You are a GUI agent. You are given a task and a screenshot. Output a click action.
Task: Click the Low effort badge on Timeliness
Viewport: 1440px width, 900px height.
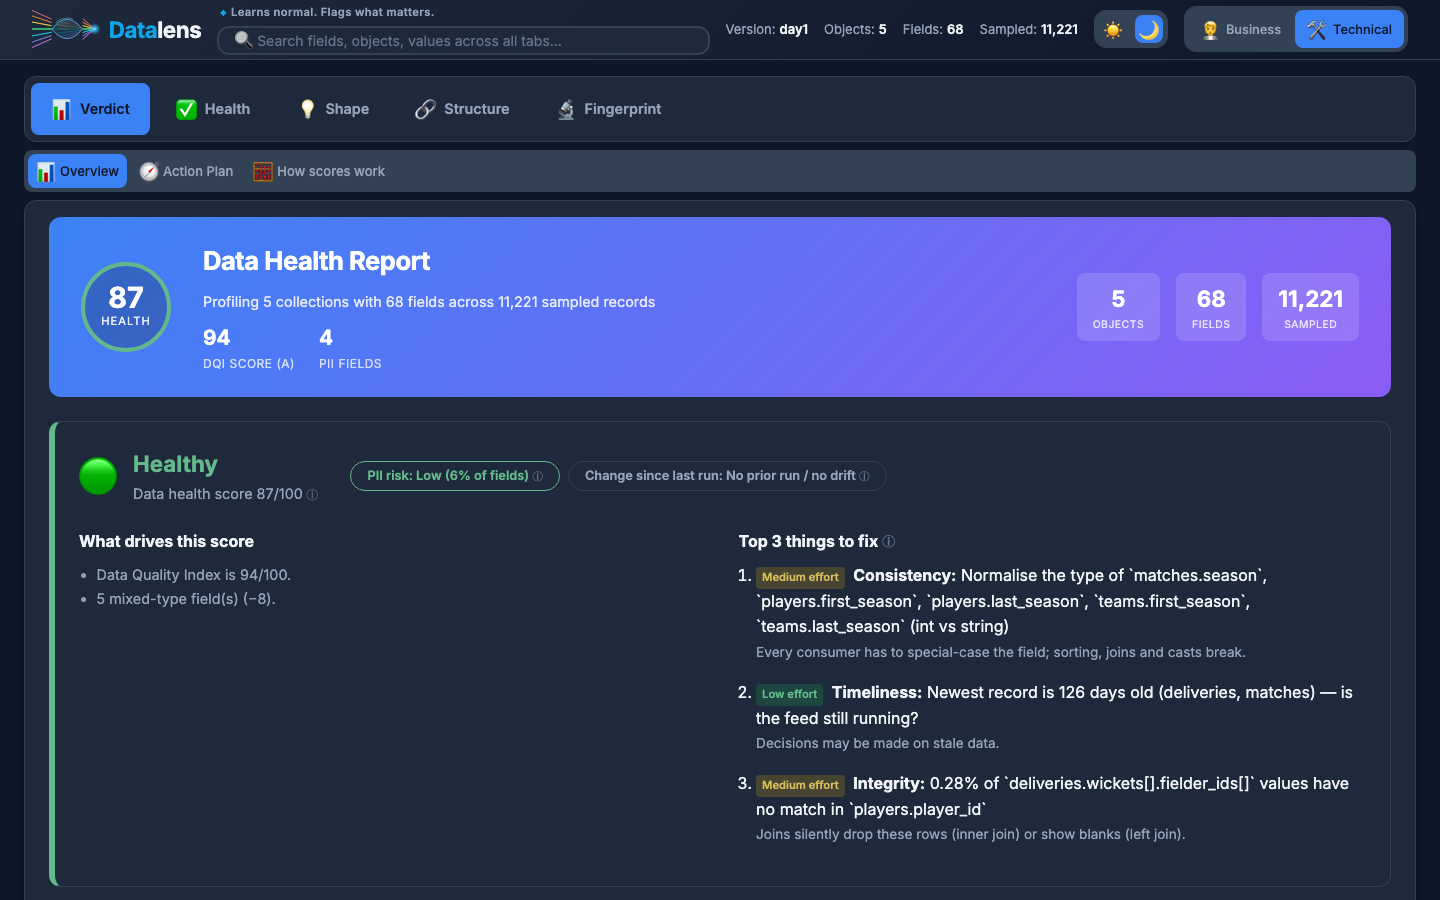pyautogui.click(x=789, y=694)
